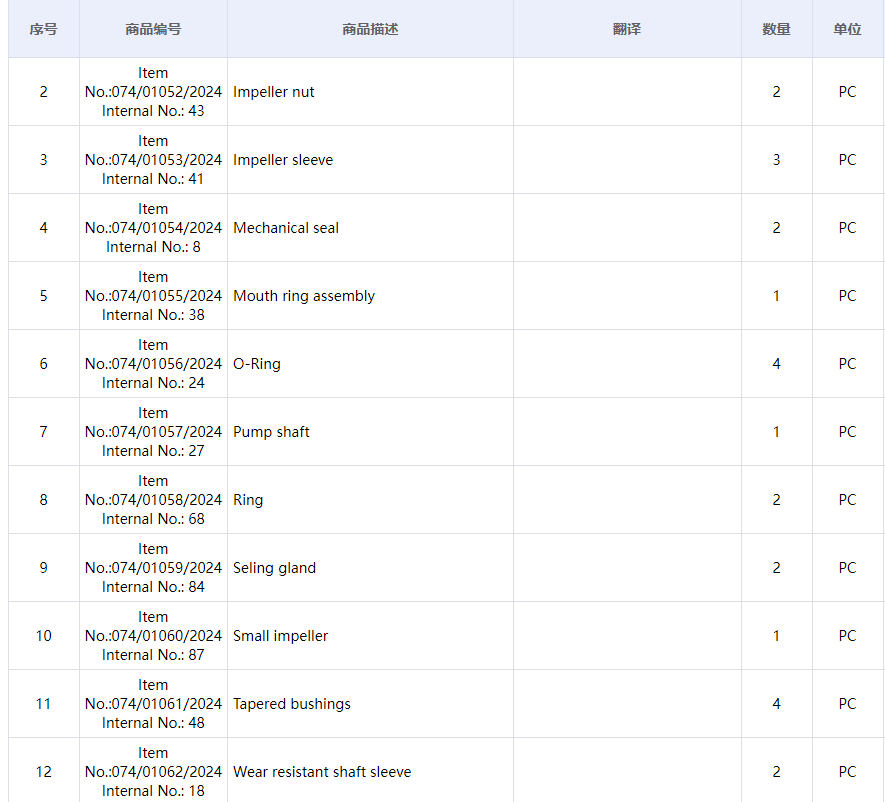Click the 商品编号 column header
This screenshot has height=802, width=885.
pyautogui.click(x=153, y=29)
